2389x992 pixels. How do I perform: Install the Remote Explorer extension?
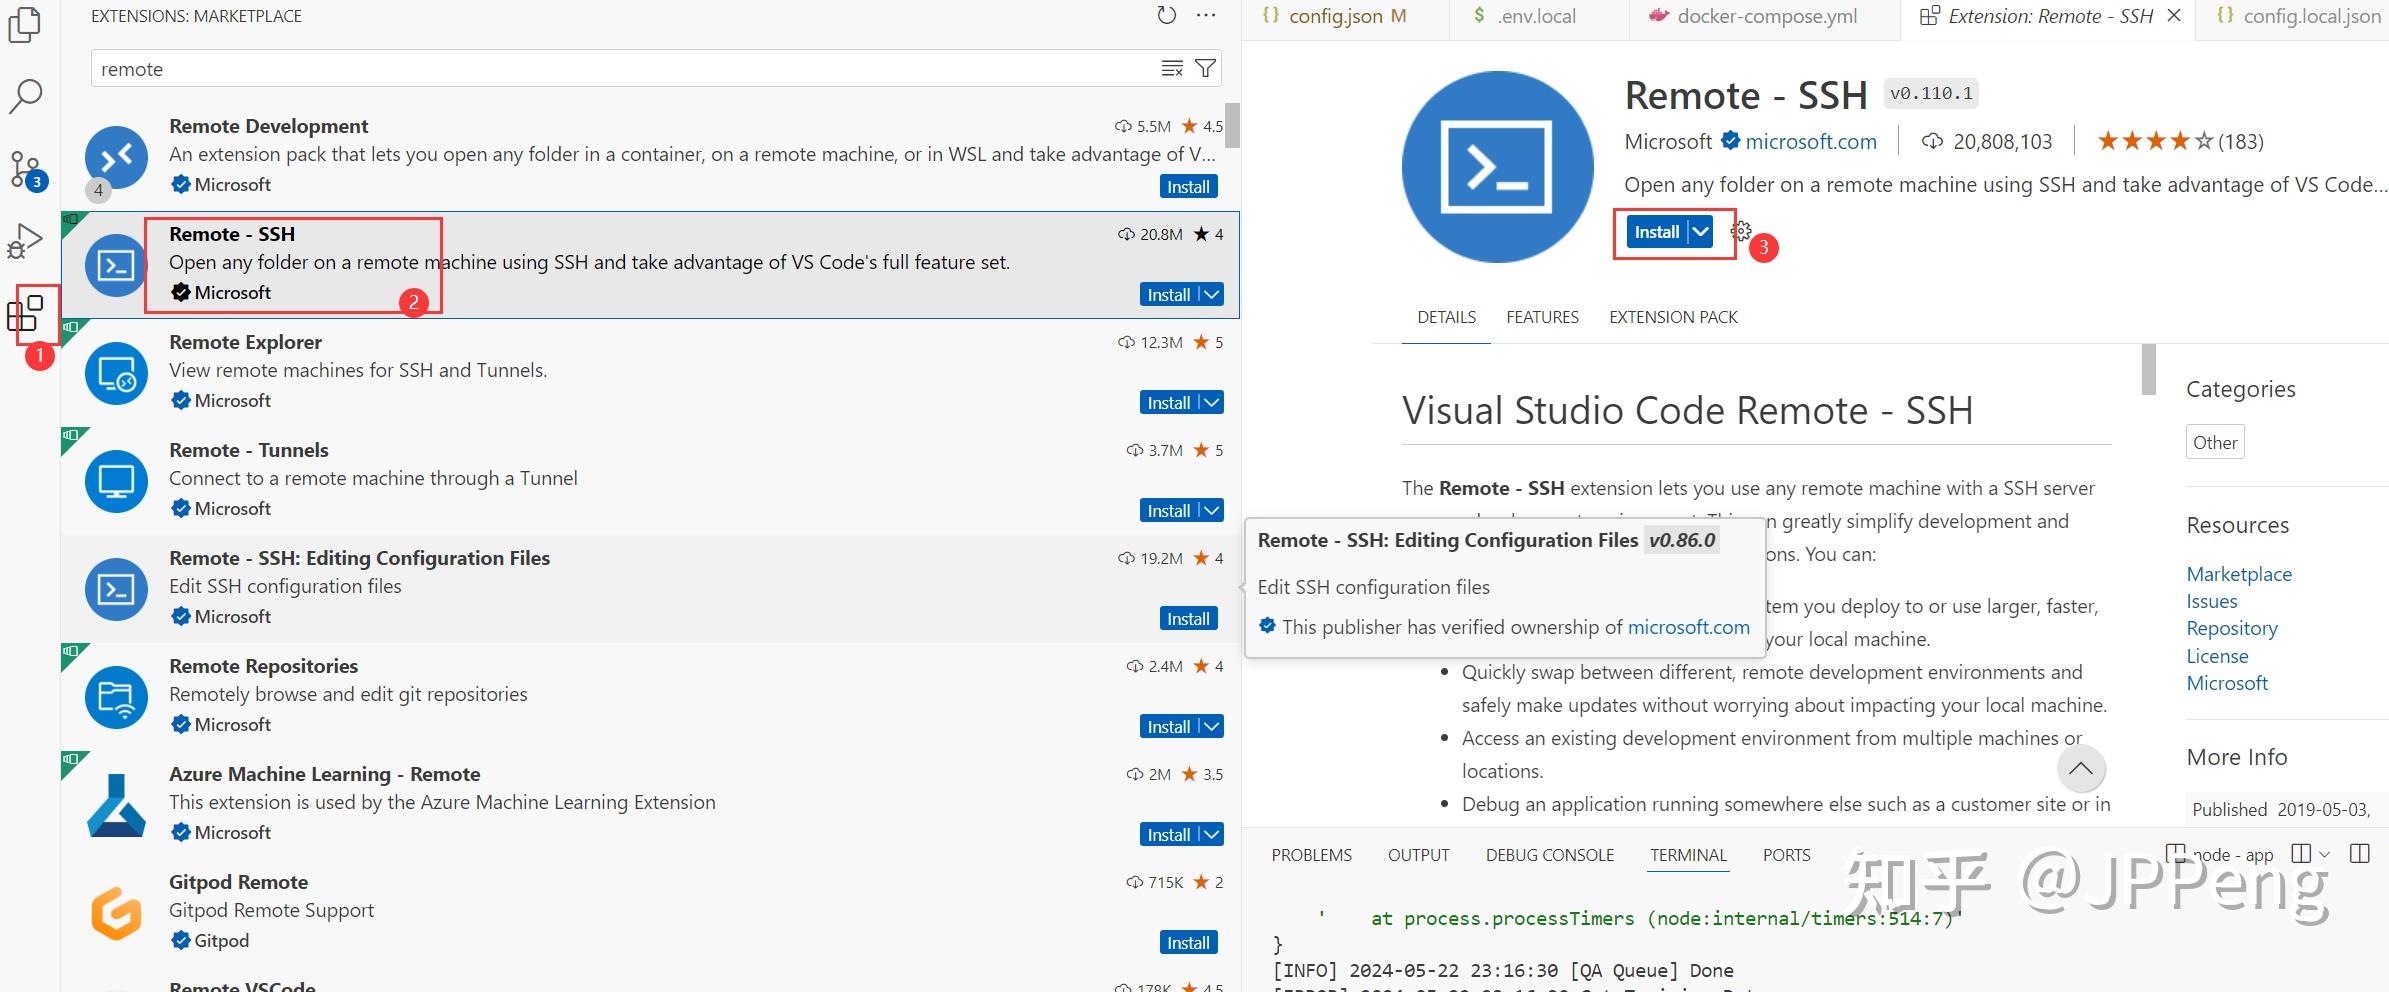click(1169, 402)
